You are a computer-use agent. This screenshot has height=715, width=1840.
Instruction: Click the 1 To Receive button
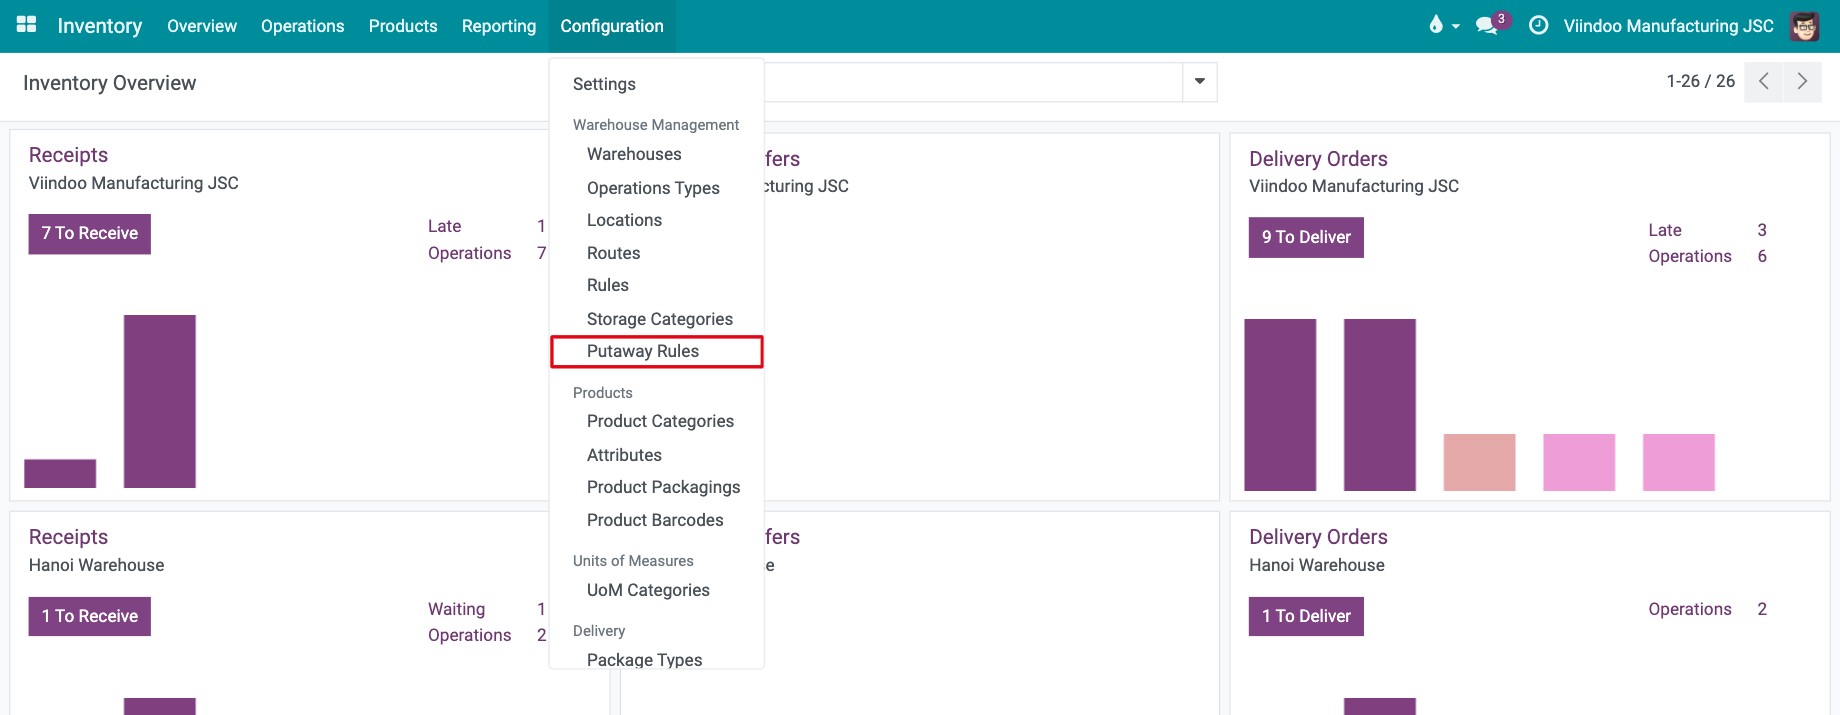90,616
